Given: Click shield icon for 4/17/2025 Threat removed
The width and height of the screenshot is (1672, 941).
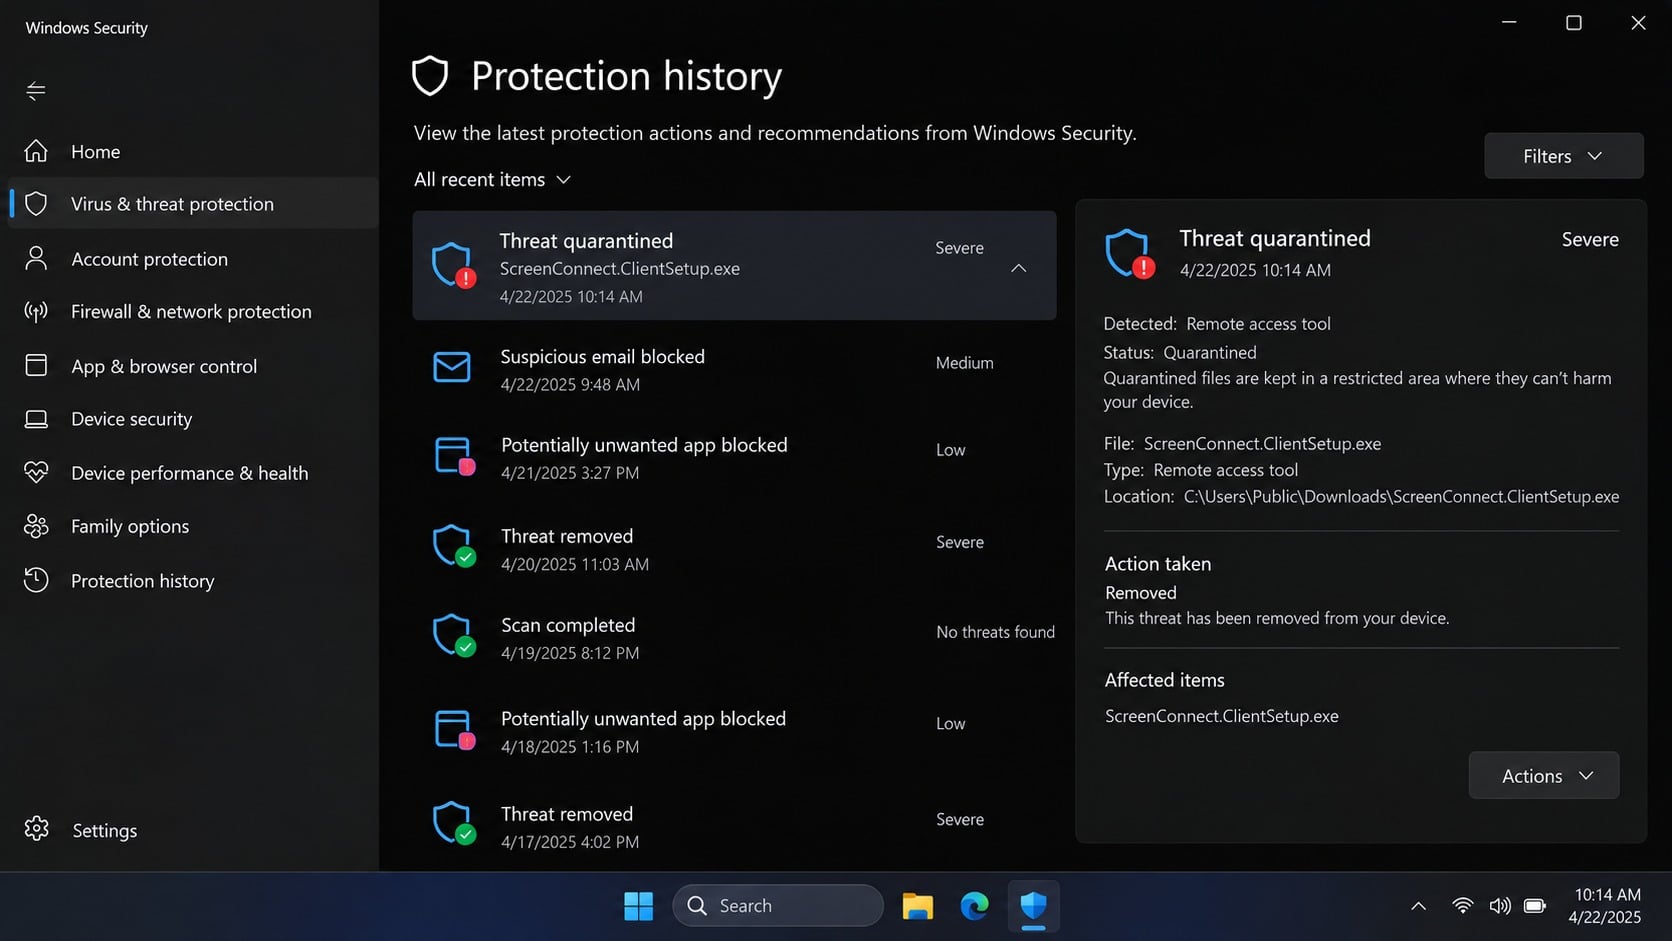Looking at the screenshot, I should (453, 822).
